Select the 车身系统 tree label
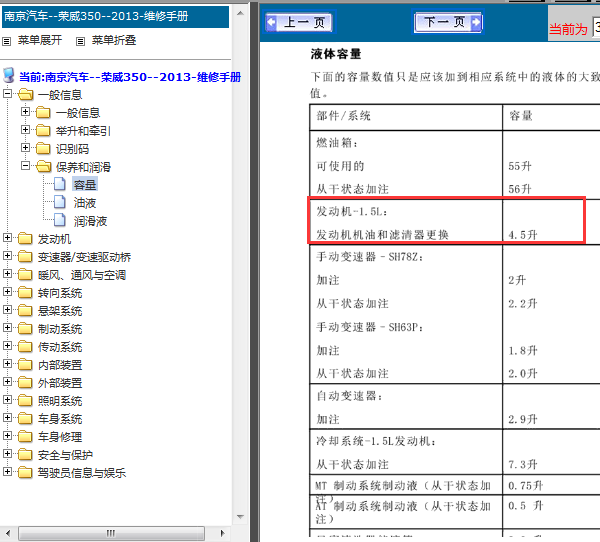This screenshot has width=600, height=542. [60, 419]
